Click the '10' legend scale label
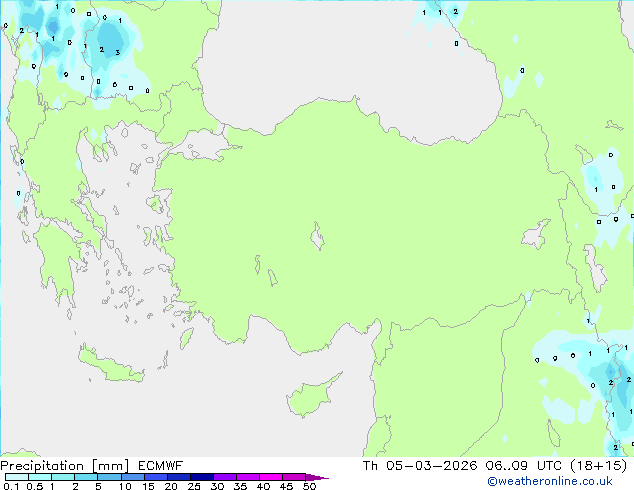The image size is (634, 490). pyautogui.click(x=125, y=486)
